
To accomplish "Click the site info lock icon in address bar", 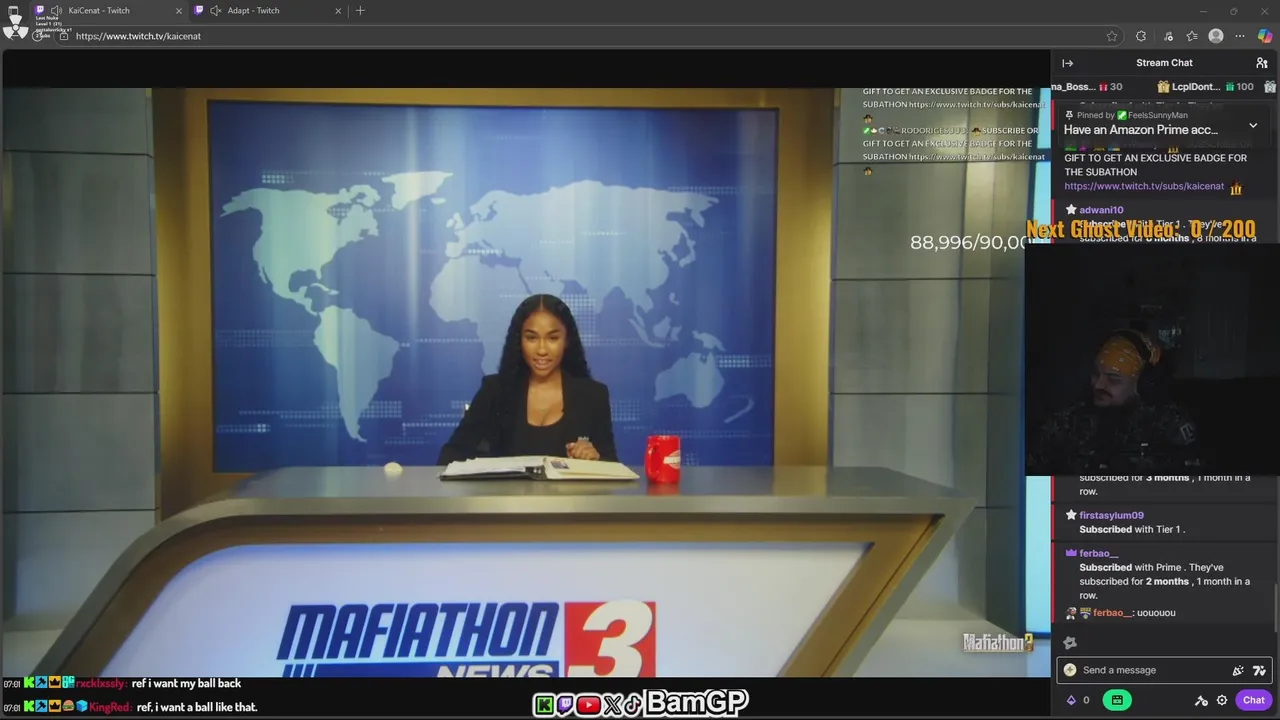I will (x=64, y=36).
